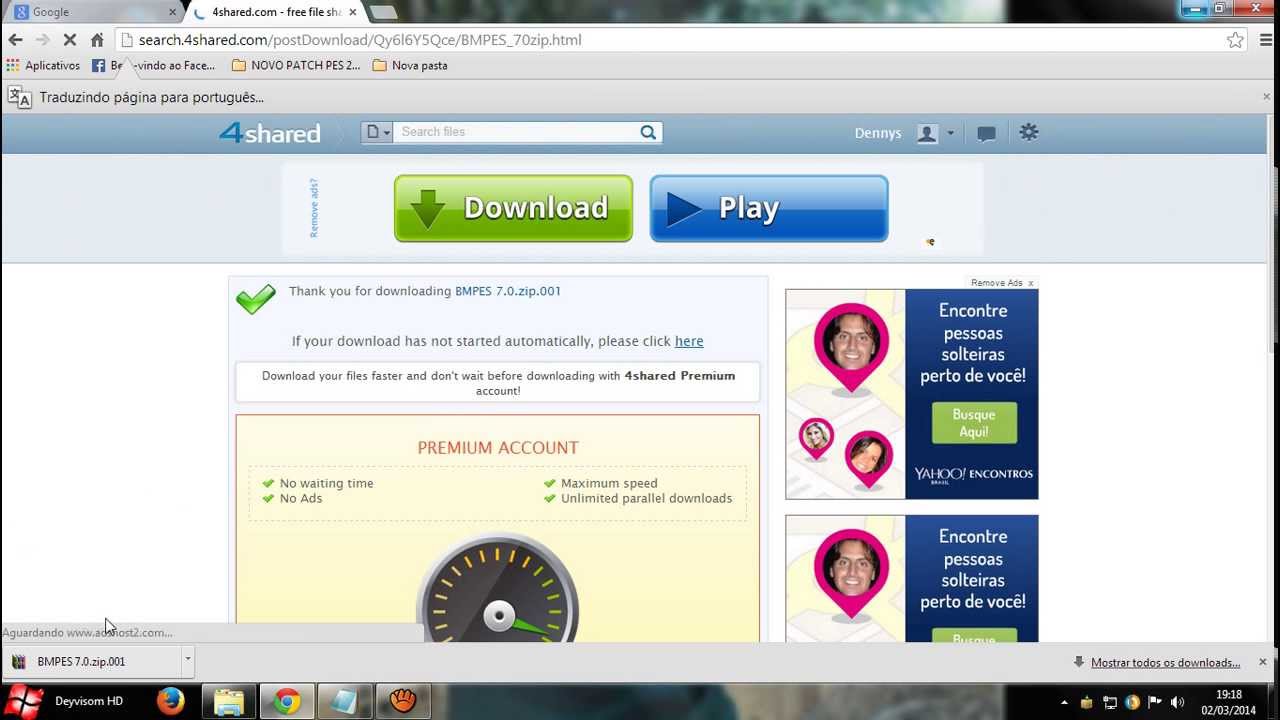Click the No waiting time text
The image size is (1280, 720).
pos(326,483)
